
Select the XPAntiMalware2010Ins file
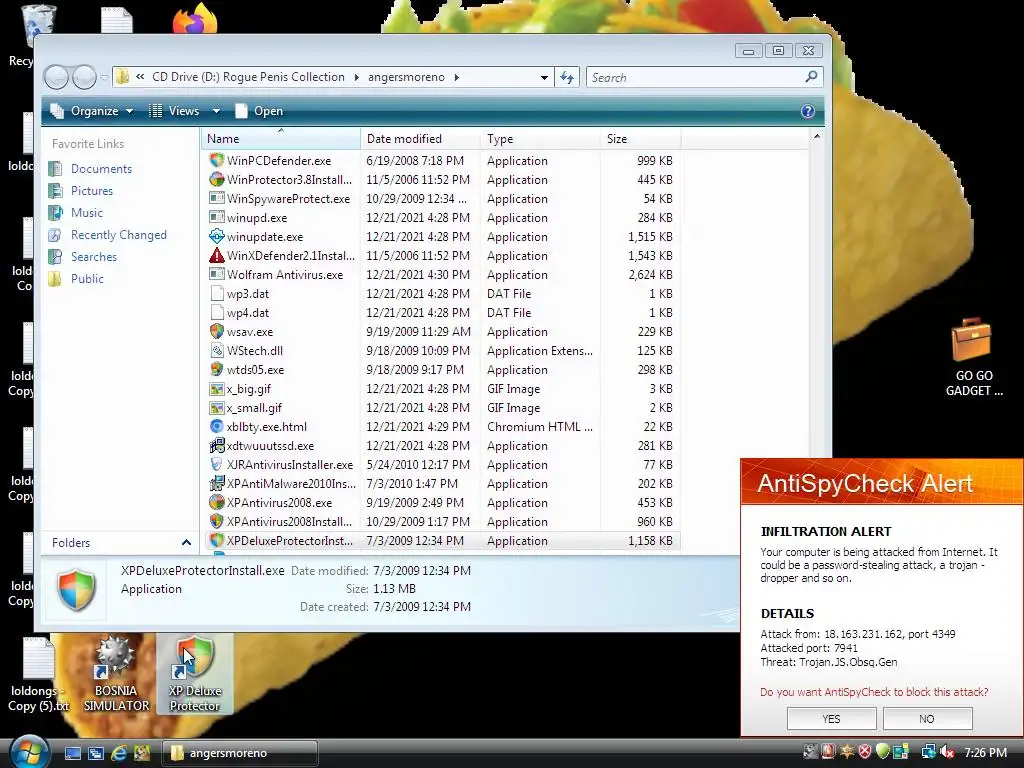291,483
